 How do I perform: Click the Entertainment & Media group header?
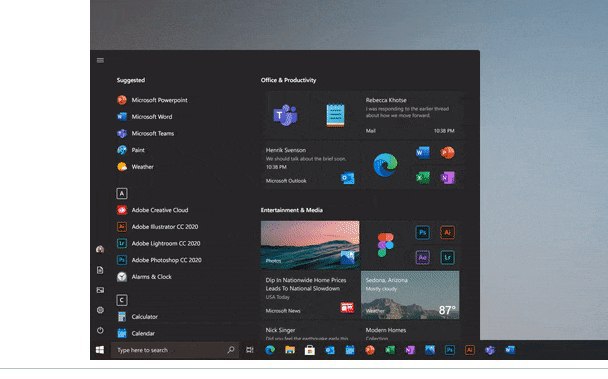point(292,210)
